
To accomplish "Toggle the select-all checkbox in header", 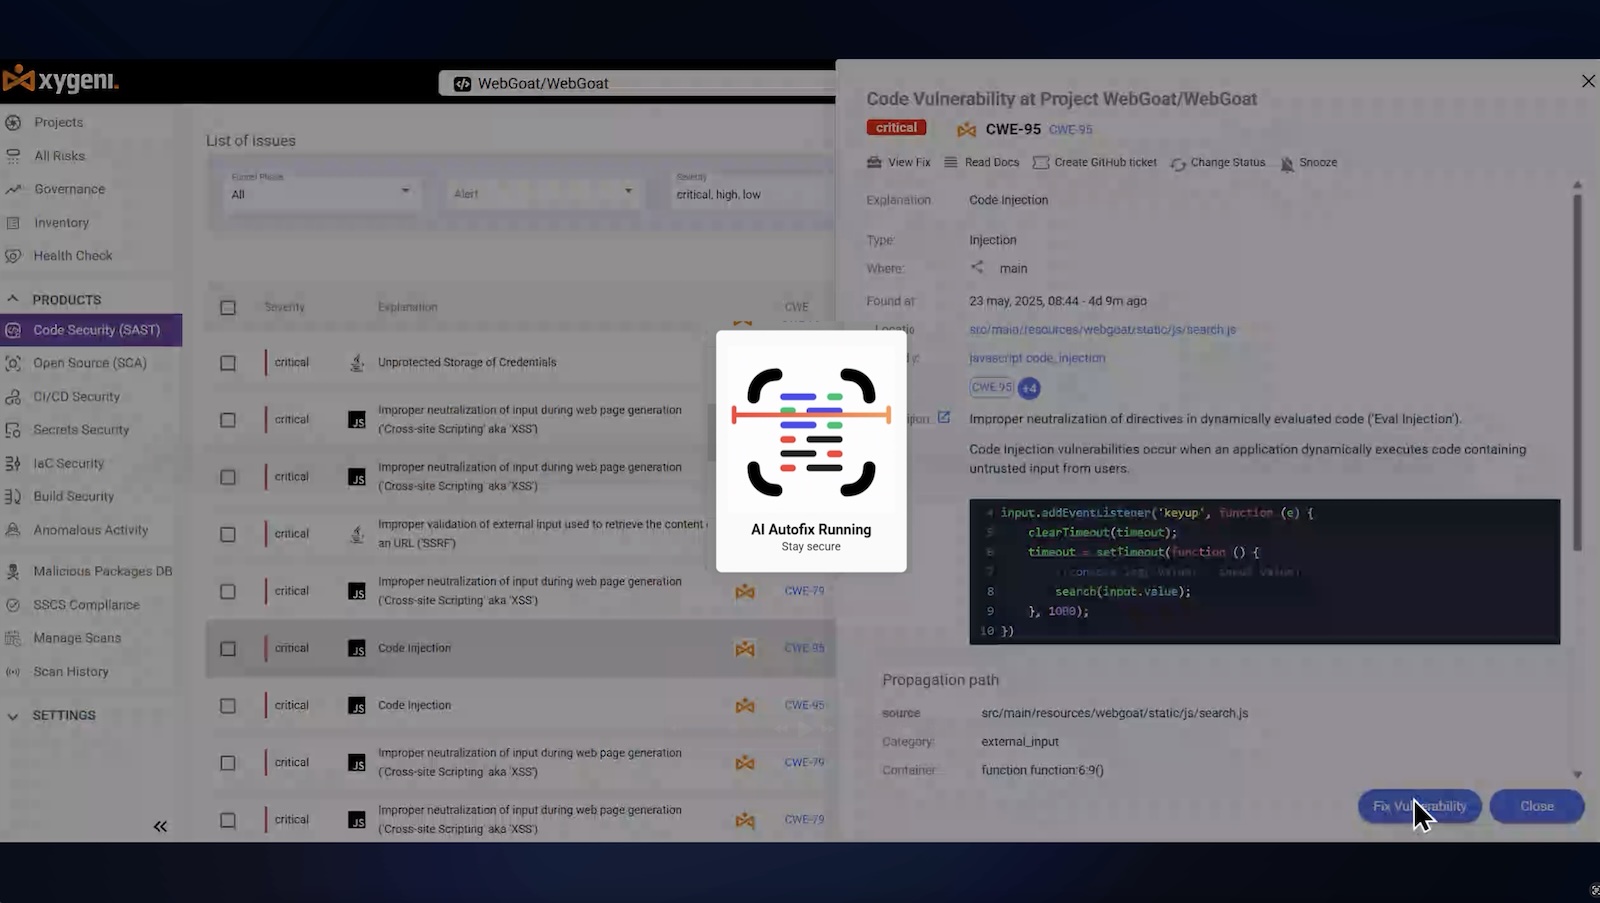I will click(x=228, y=308).
